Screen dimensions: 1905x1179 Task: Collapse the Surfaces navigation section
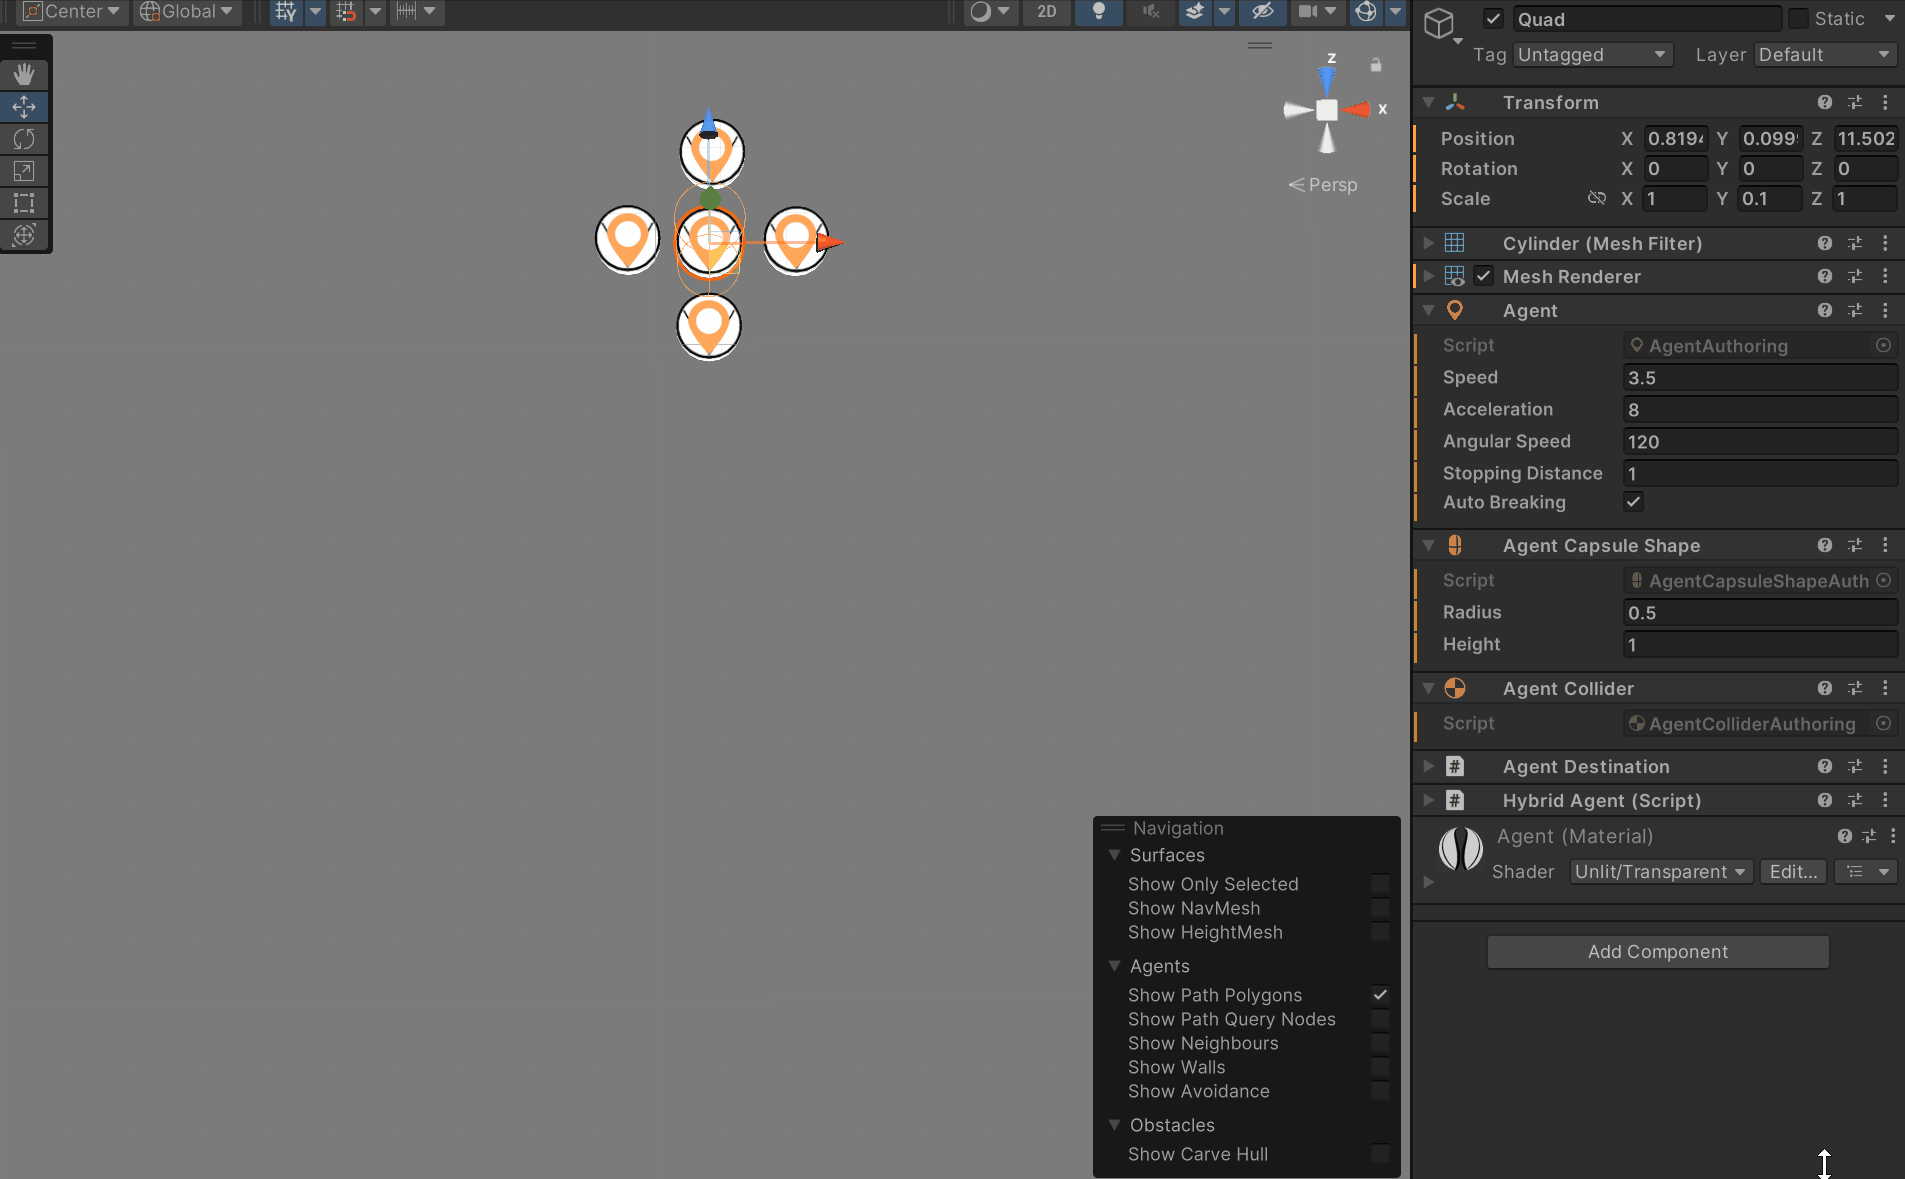[1114, 855]
